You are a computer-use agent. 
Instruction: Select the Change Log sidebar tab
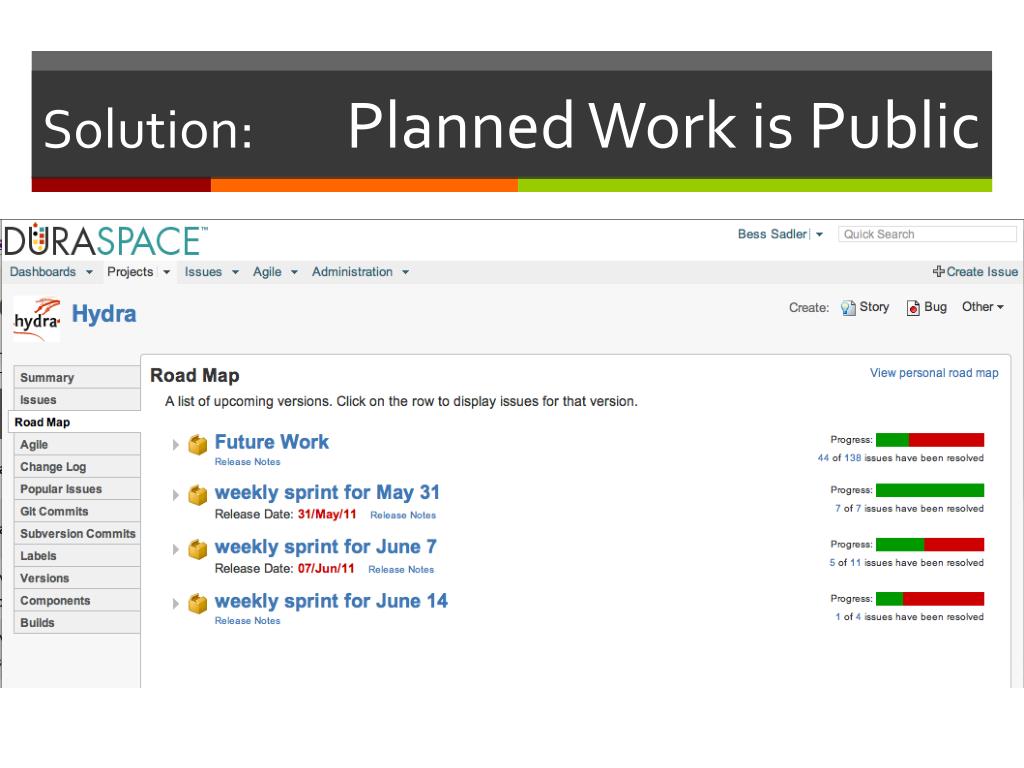pyautogui.click(x=77, y=466)
